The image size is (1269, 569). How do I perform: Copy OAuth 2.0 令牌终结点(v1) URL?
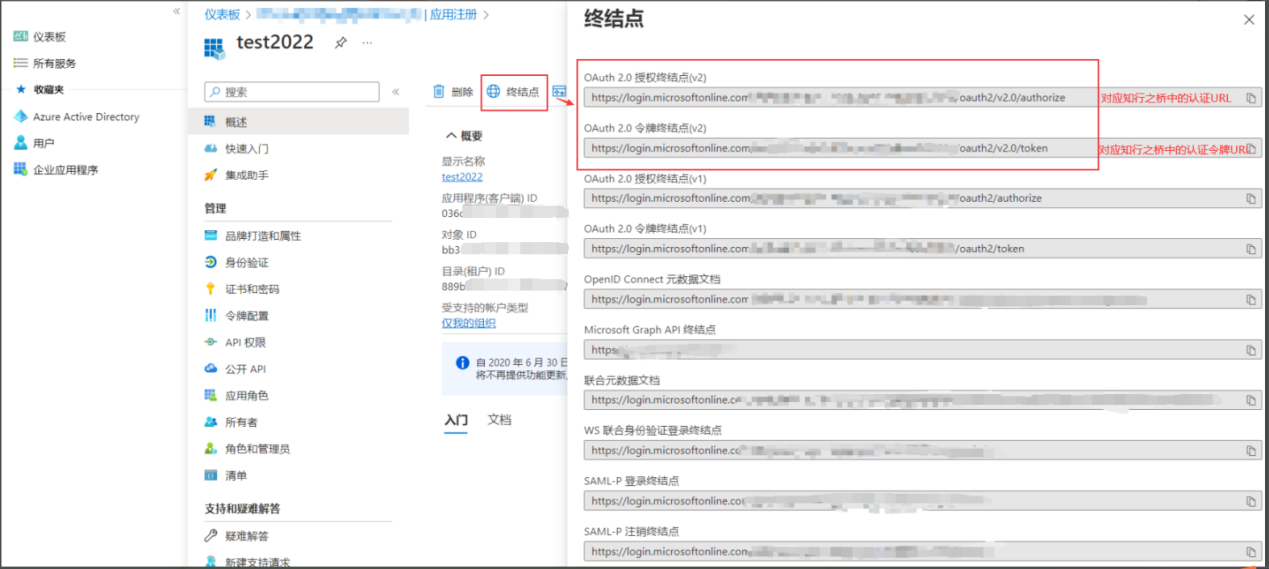[1251, 249]
